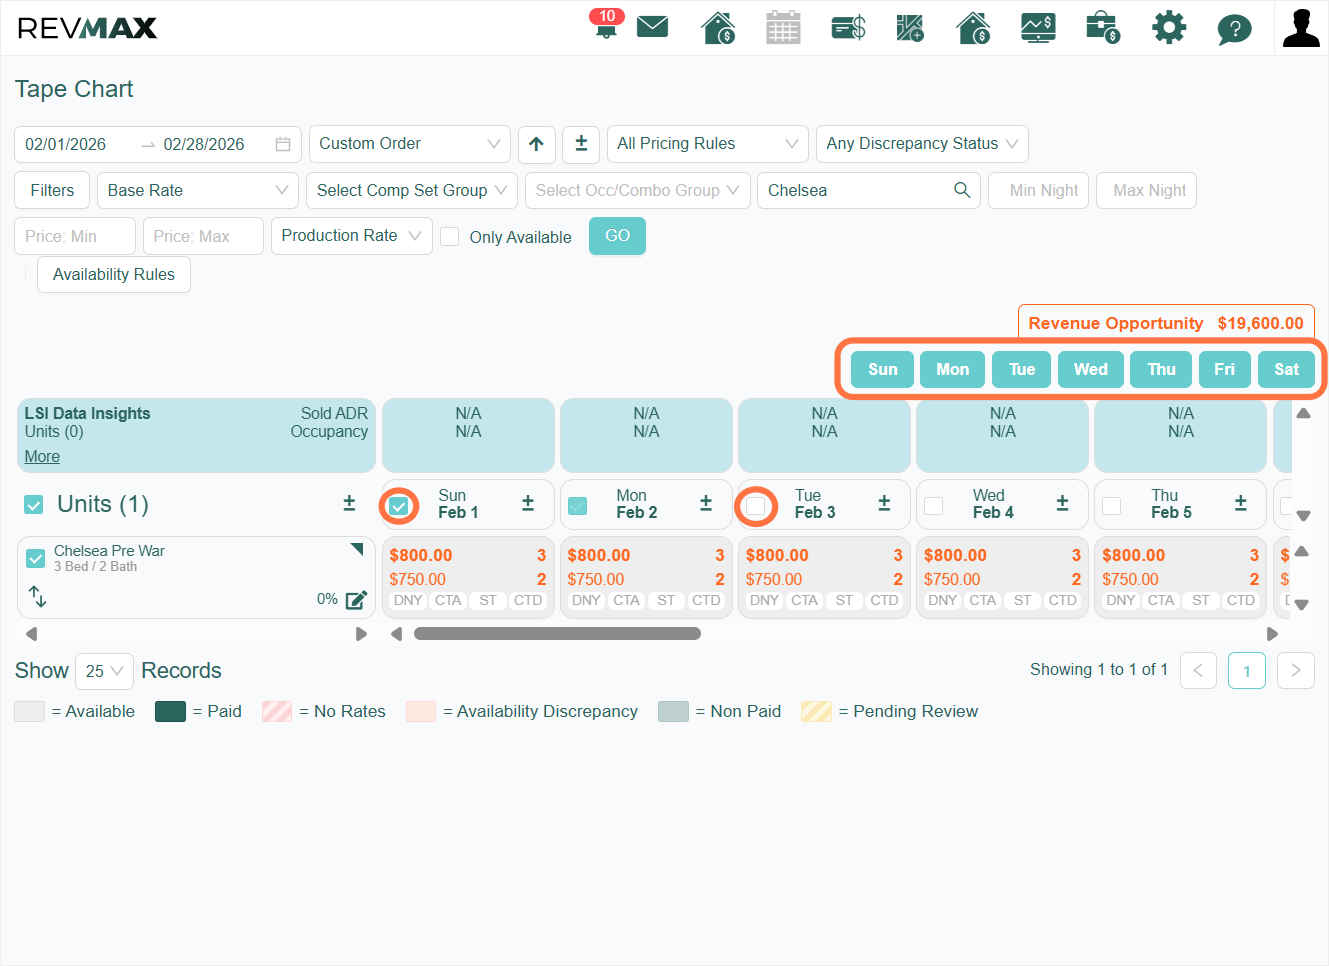Click the date range picker field
This screenshot has height=966, width=1329.
(158, 144)
